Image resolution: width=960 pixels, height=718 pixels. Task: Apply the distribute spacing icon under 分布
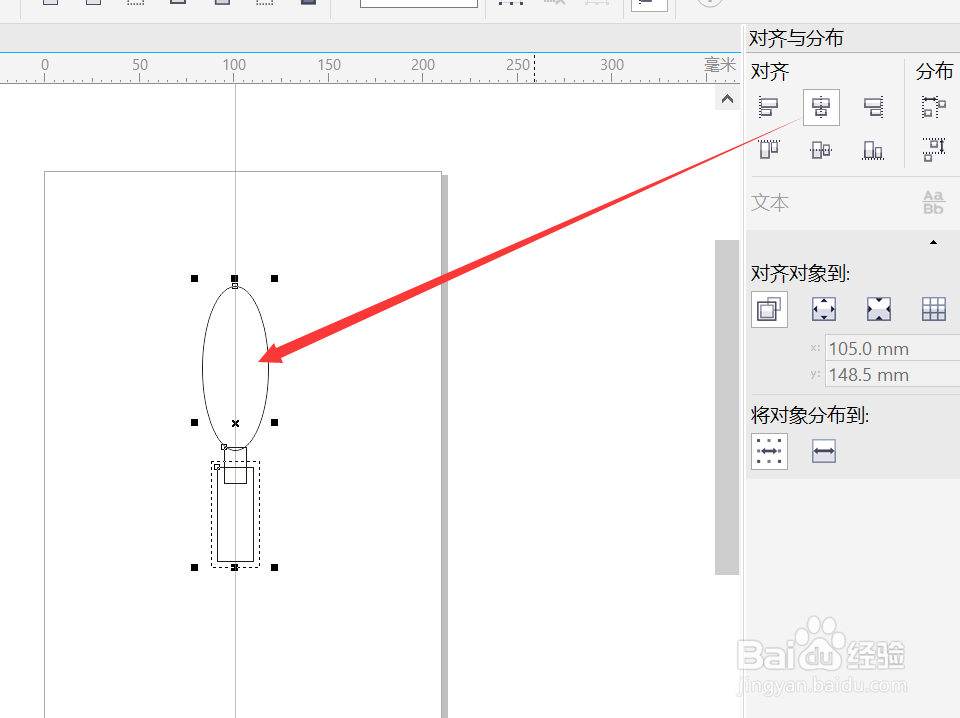932,151
